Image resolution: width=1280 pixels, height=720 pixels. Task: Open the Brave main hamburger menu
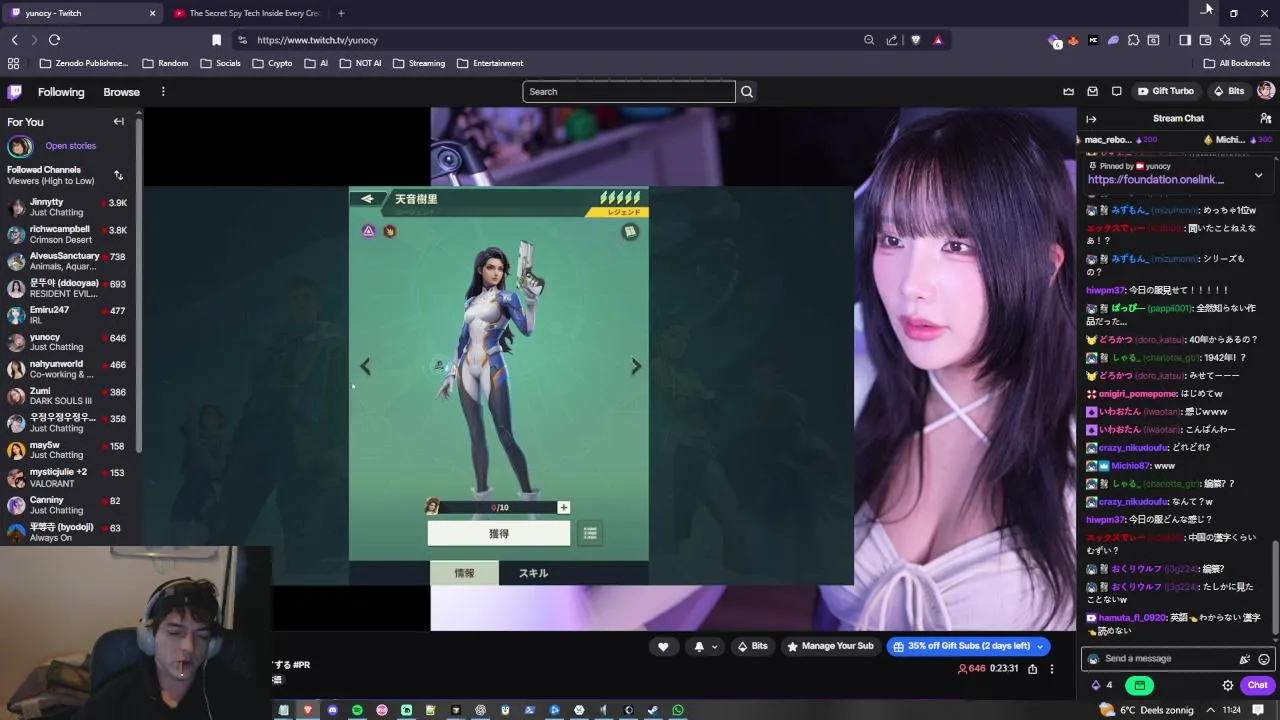(1265, 40)
